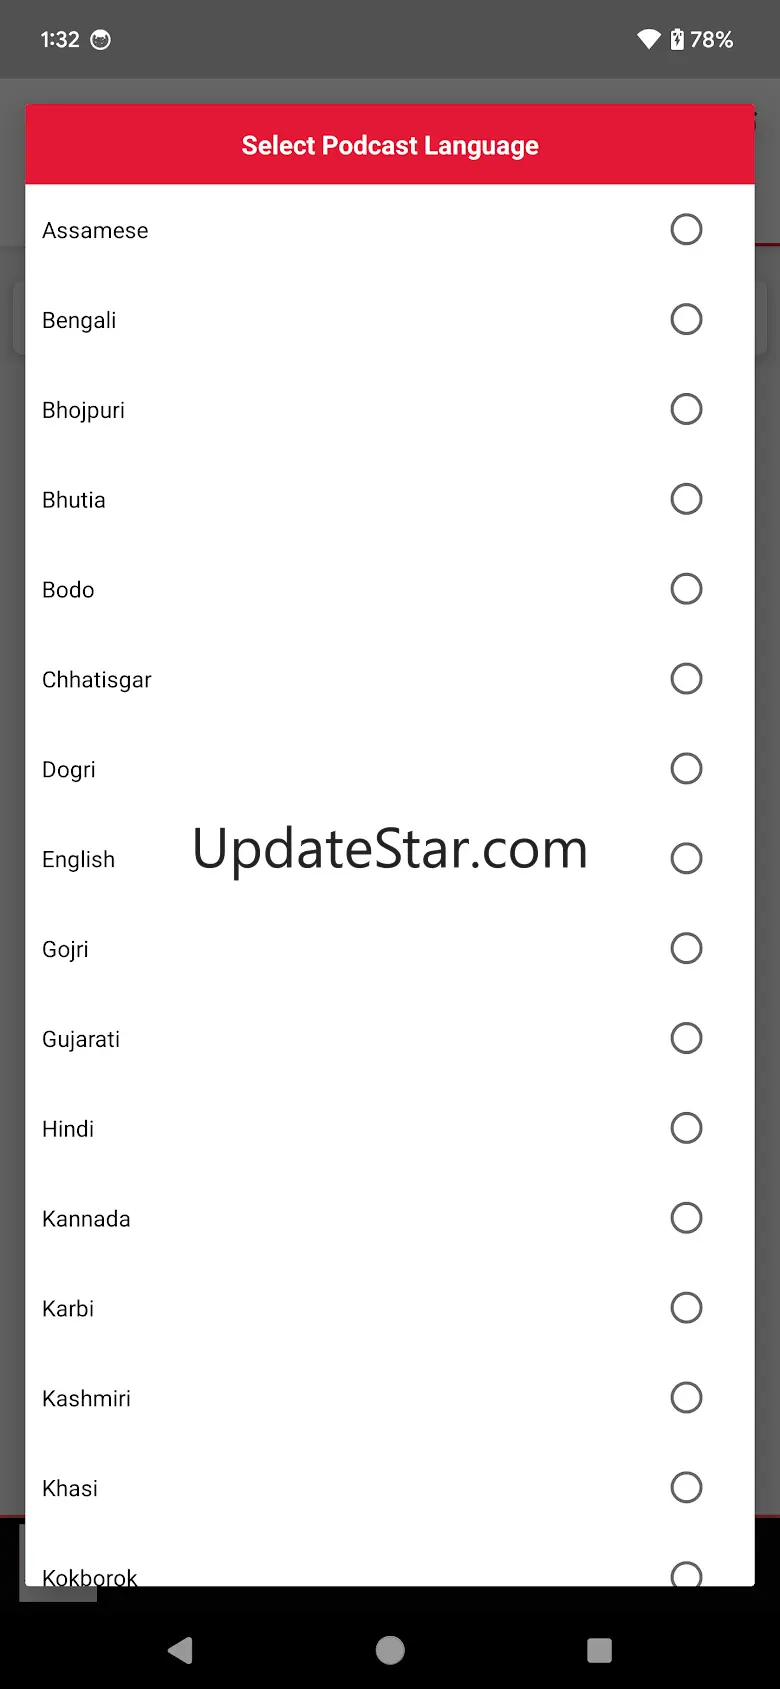Choose the Khasi radio button
The image size is (780, 1689).
coord(686,1487)
